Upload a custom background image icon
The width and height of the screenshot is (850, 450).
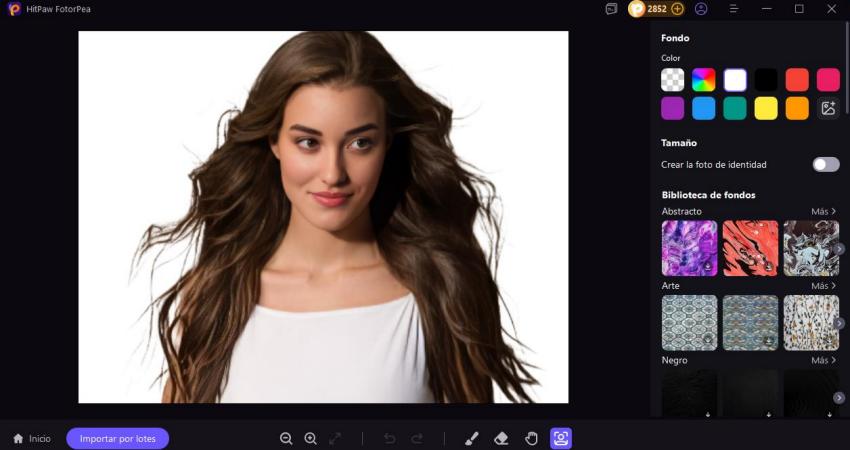[x=828, y=108]
